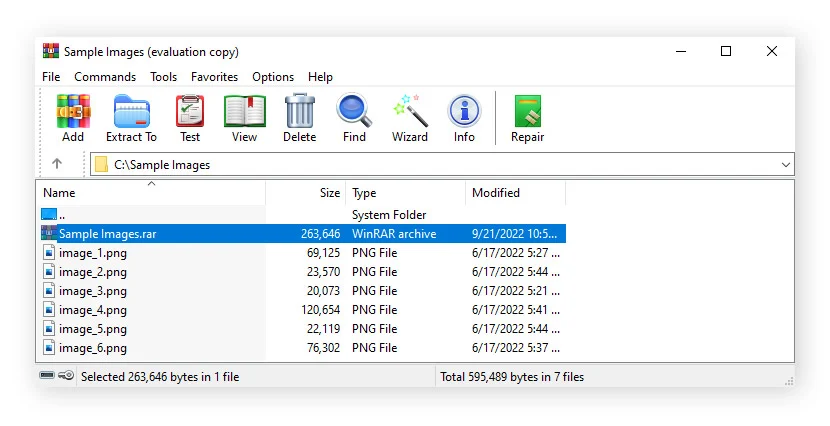Click the Selected 263,646 bytes status text
Viewport: 830px width, 426px height.
(160, 377)
